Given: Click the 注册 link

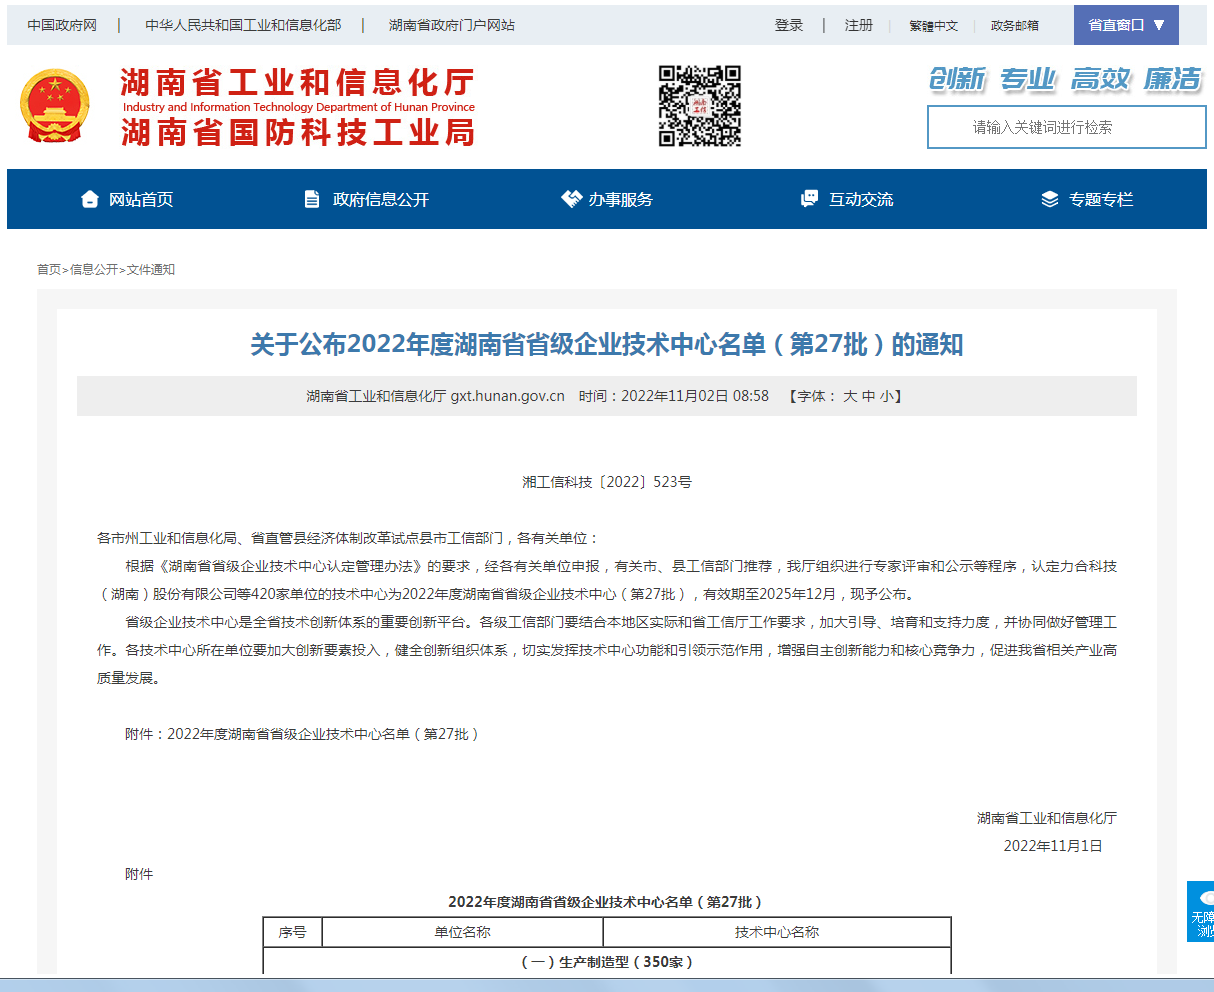Looking at the screenshot, I should 859,25.
